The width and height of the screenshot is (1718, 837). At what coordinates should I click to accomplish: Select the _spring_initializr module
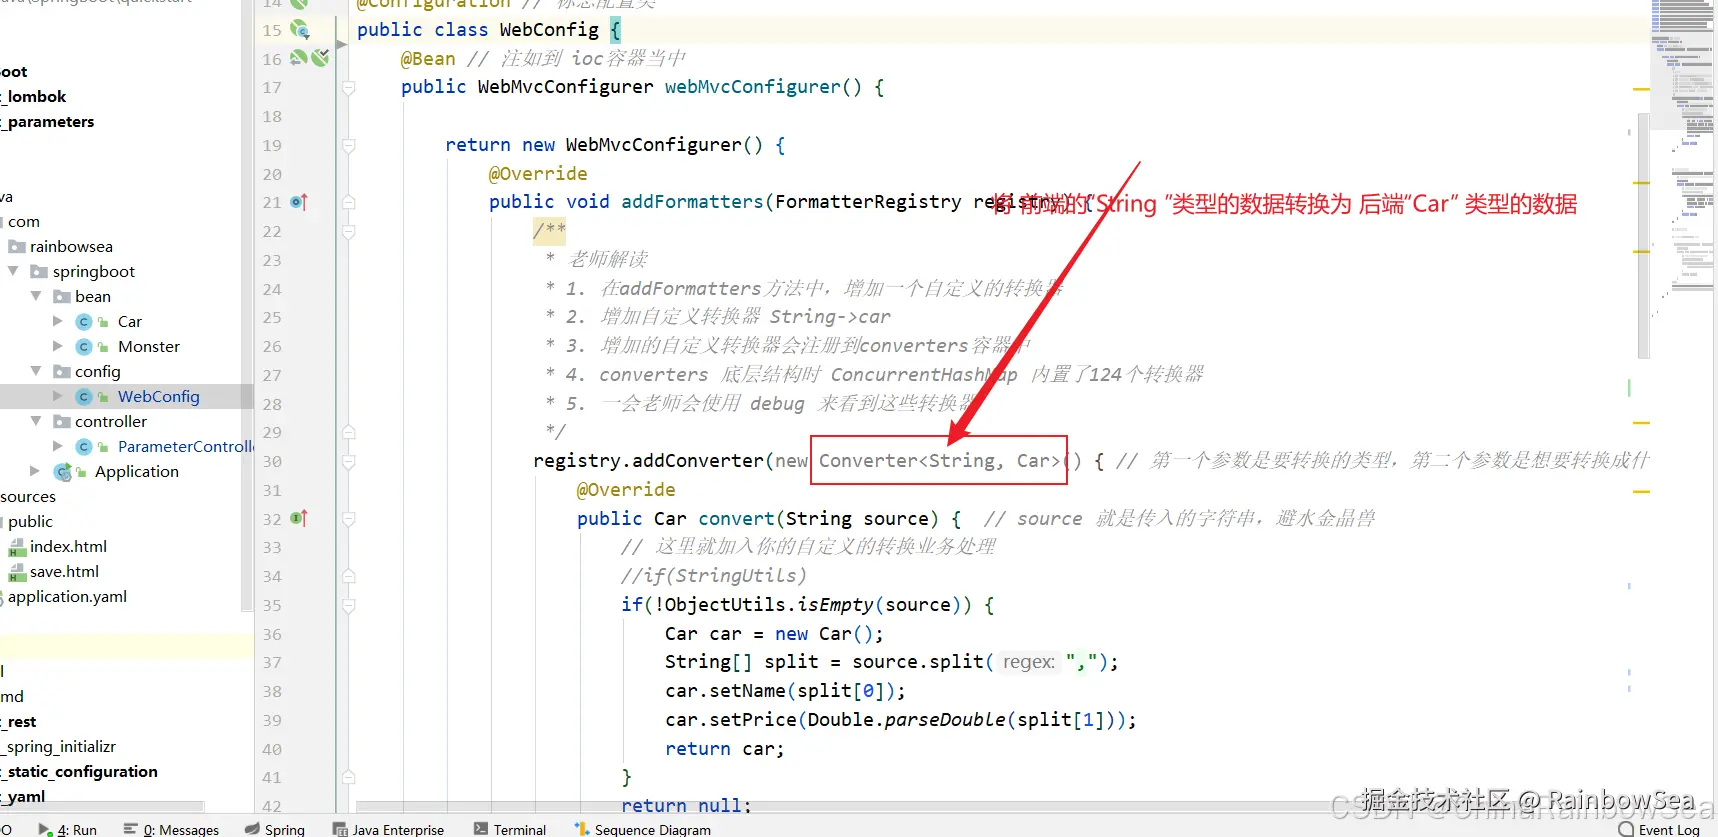pyautogui.click(x=59, y=747)
